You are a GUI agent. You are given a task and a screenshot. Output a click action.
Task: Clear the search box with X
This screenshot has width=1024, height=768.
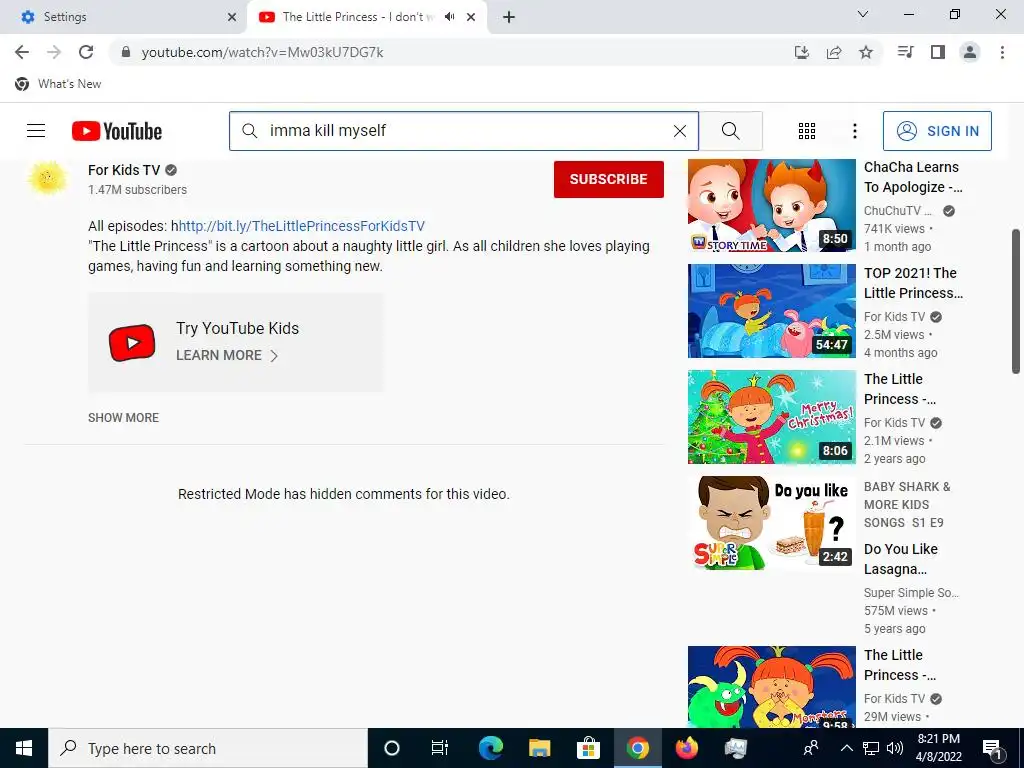click(x=680, y=131)
